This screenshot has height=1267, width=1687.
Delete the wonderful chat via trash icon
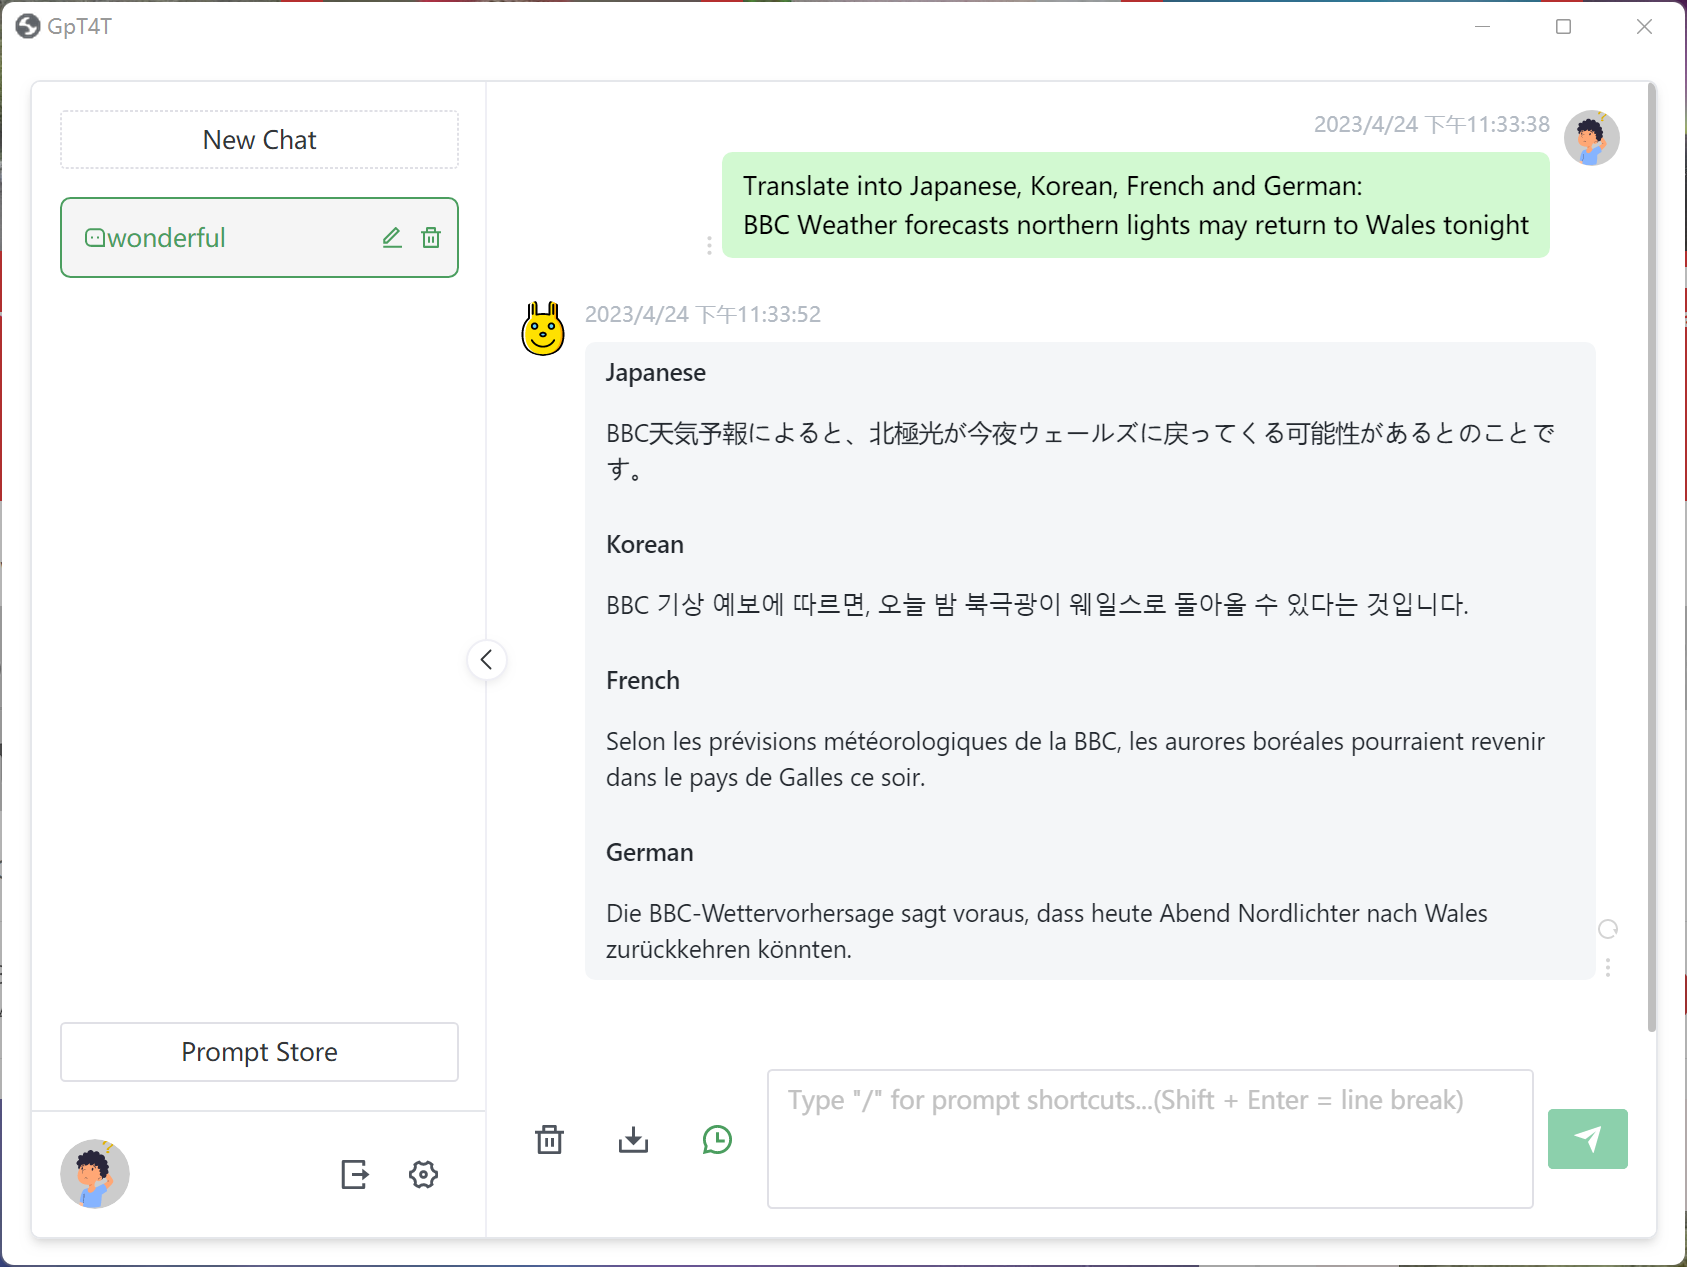coord(431,238)
